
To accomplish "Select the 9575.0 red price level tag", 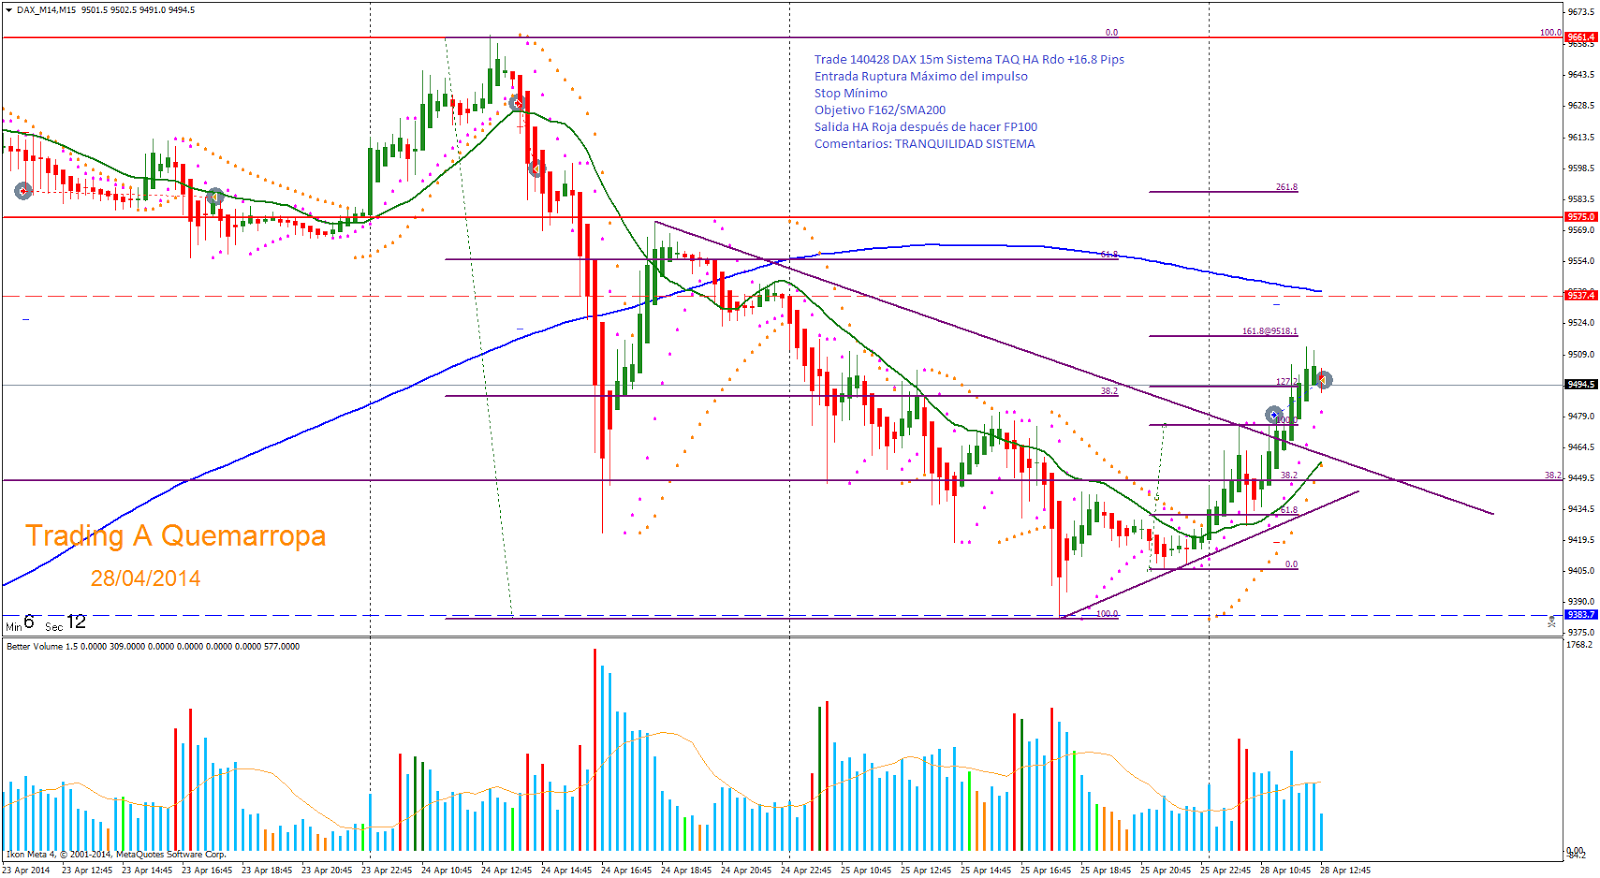I will click(1581, 217).
